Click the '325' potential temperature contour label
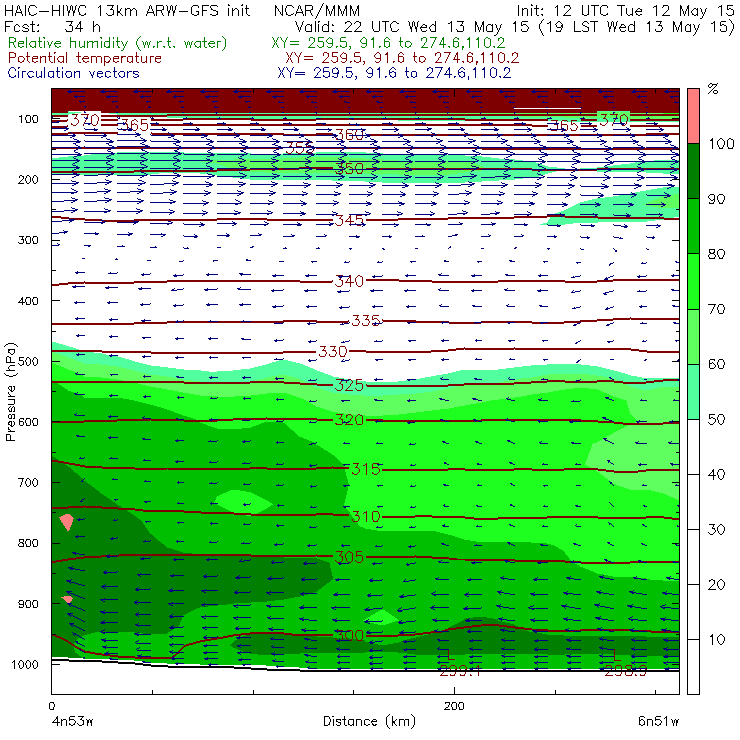The image size is (740, 740). click(x=349, y=385)
